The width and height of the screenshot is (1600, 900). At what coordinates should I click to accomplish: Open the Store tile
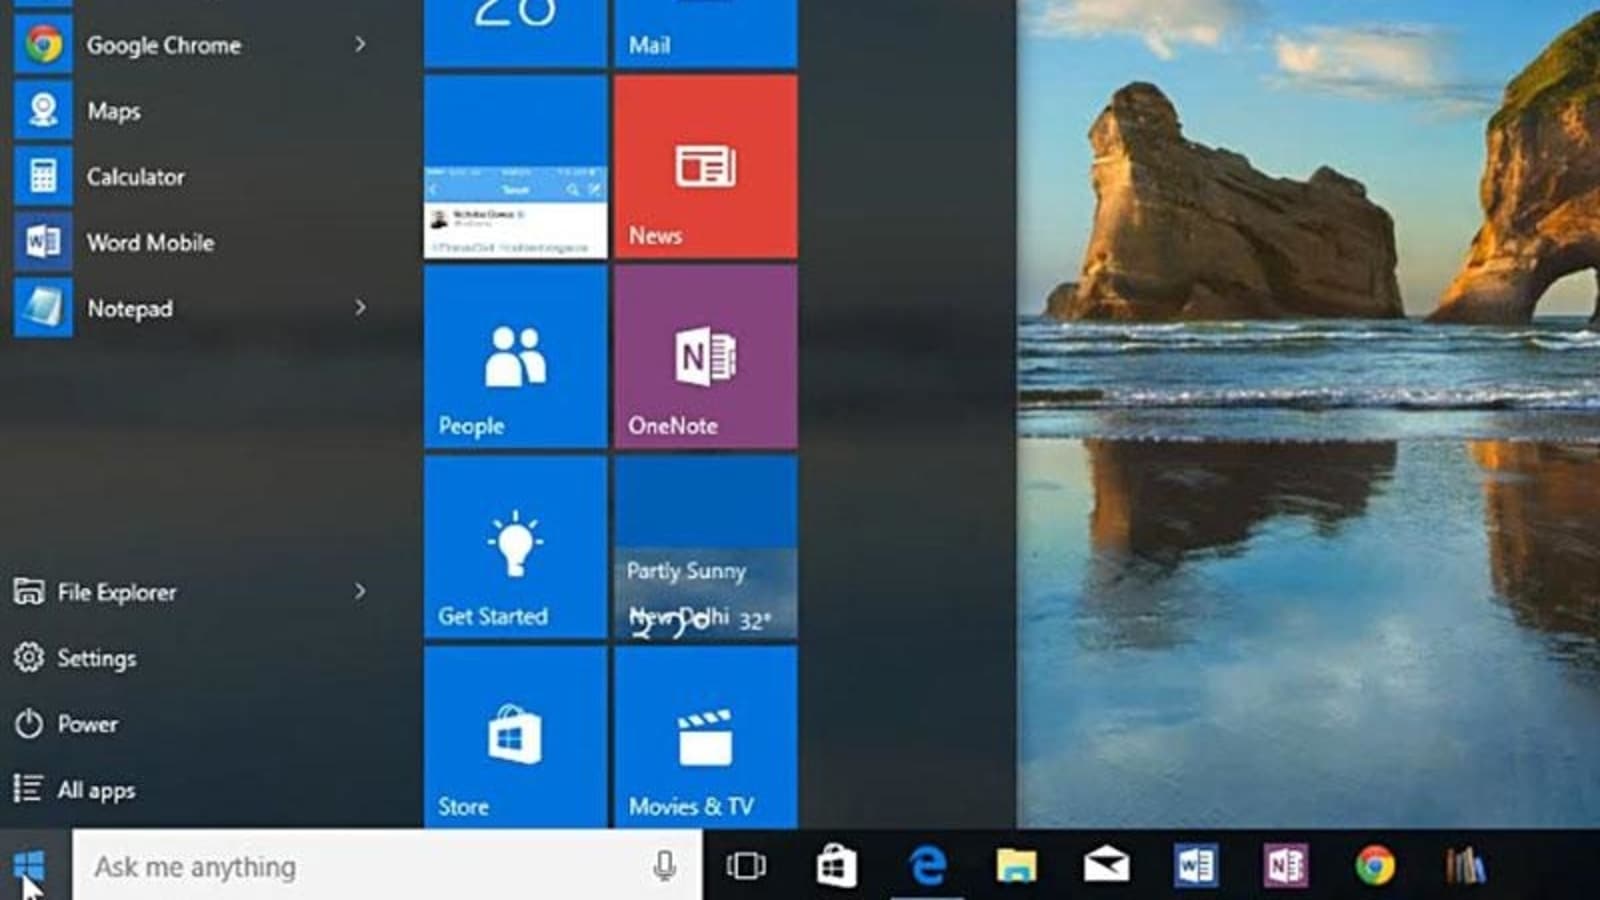[515, 737]
